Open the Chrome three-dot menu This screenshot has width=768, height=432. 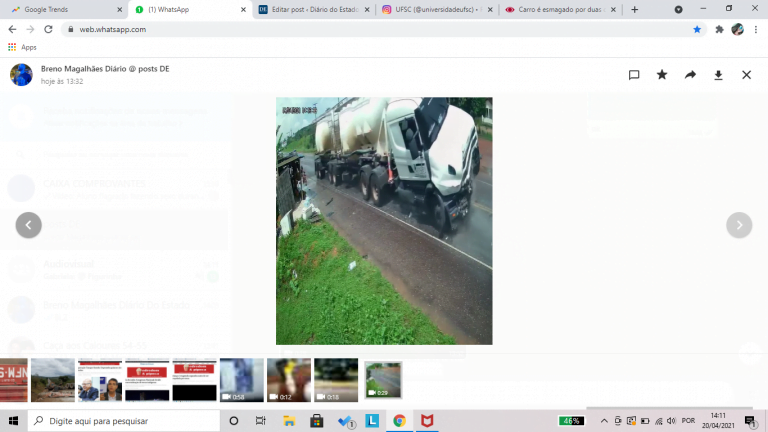pyautogui.click(x=756, y=29)
